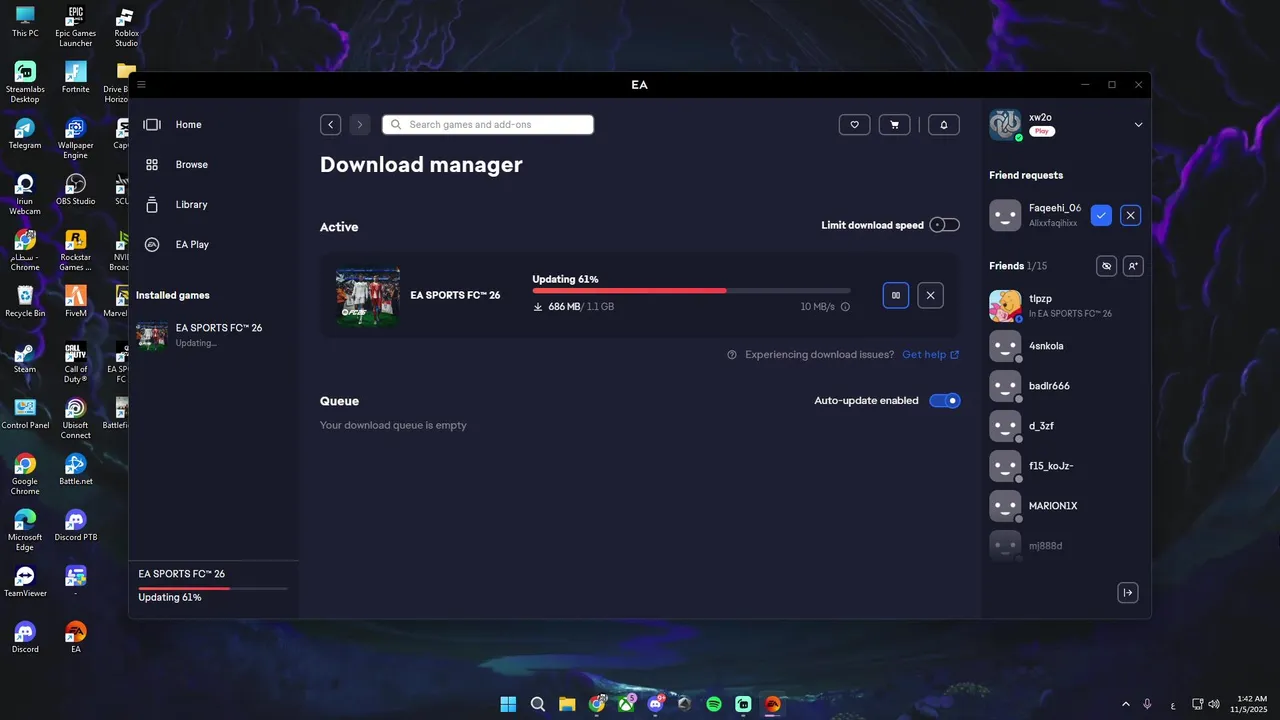Open friend 4snkola in friends list
The width and height of the screenshot is (1280, 720).
pos(1066,346)
